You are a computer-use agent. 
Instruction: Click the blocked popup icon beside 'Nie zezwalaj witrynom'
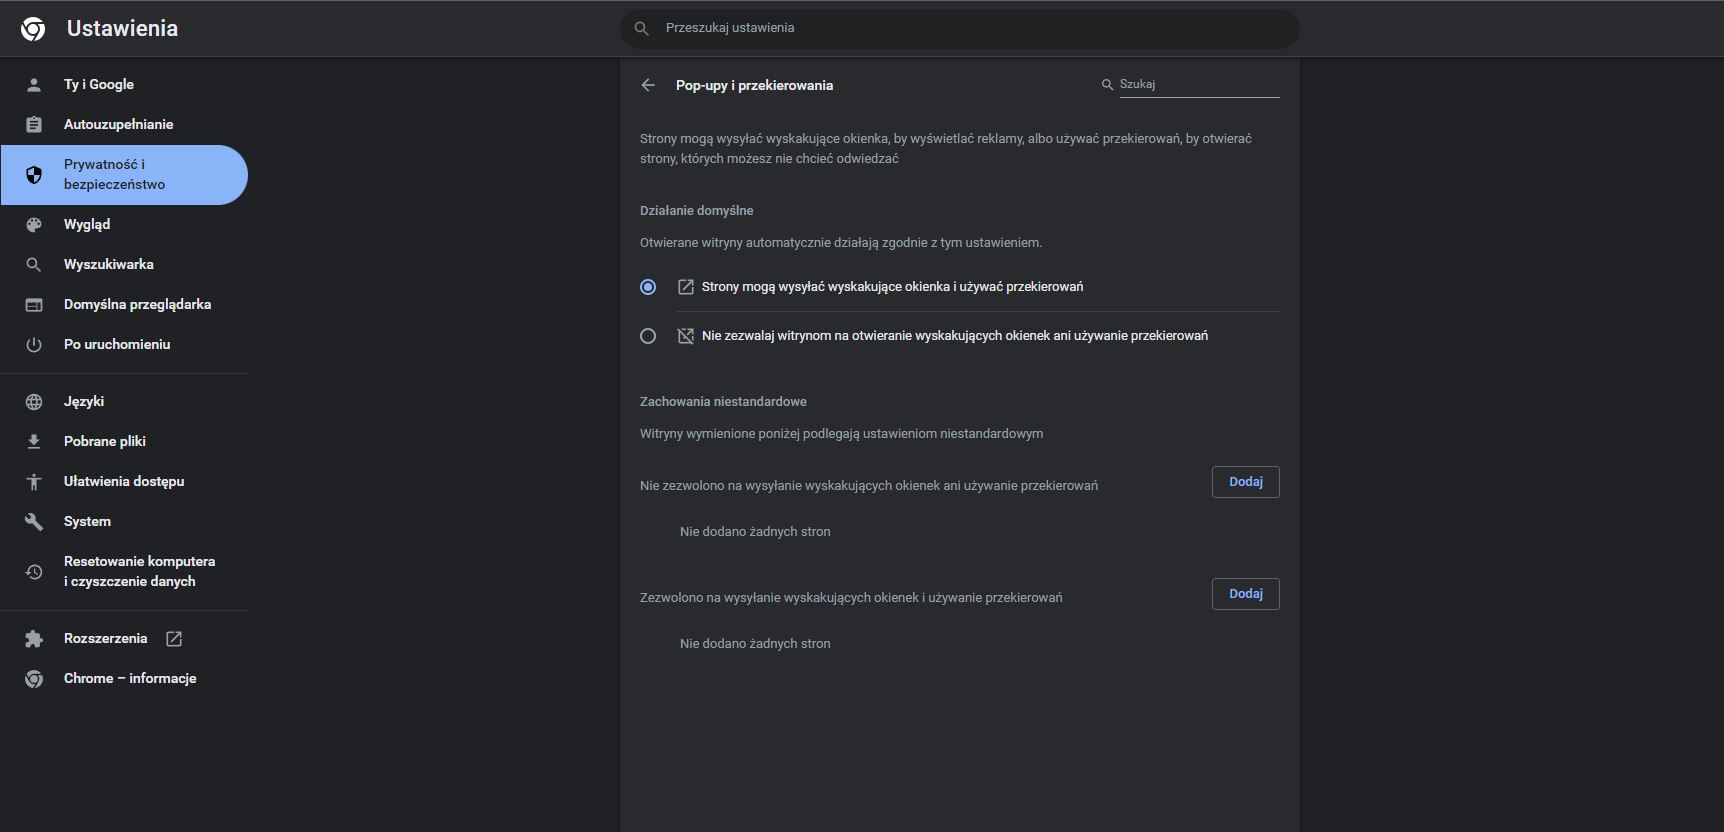click(686, 336)
